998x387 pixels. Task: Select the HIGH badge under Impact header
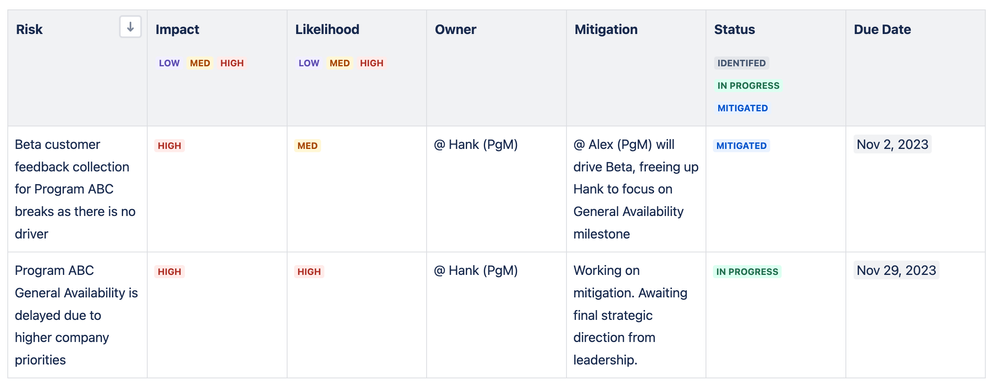tap(232, 63)
